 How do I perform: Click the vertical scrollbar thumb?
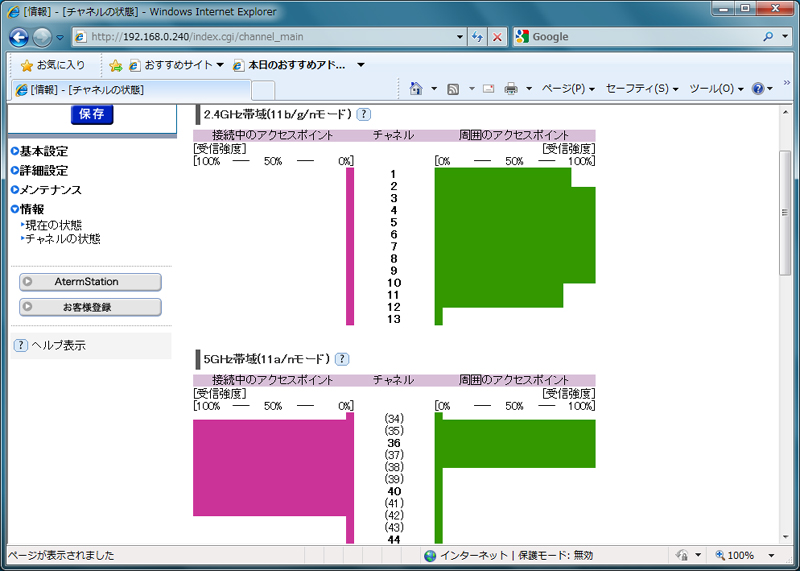click(786, 213)
